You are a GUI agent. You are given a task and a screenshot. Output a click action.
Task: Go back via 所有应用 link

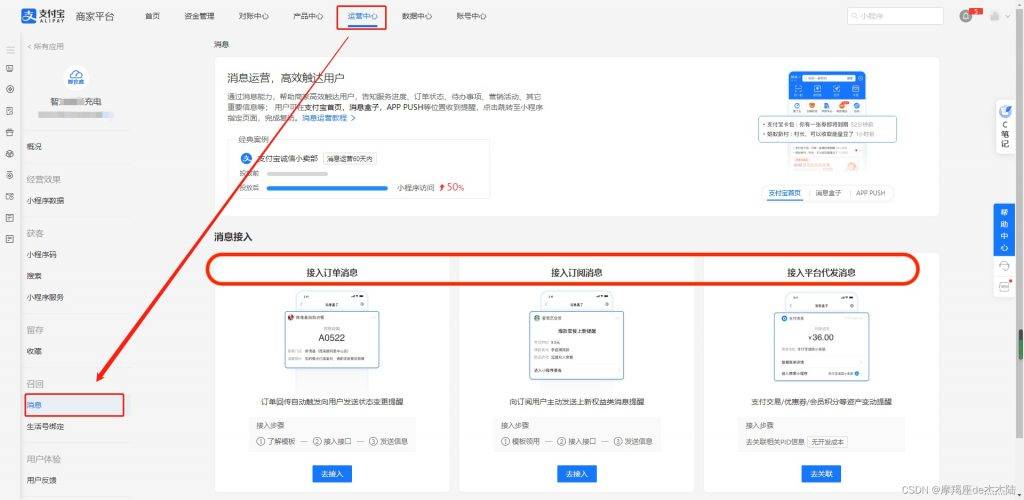coord(45,46)
